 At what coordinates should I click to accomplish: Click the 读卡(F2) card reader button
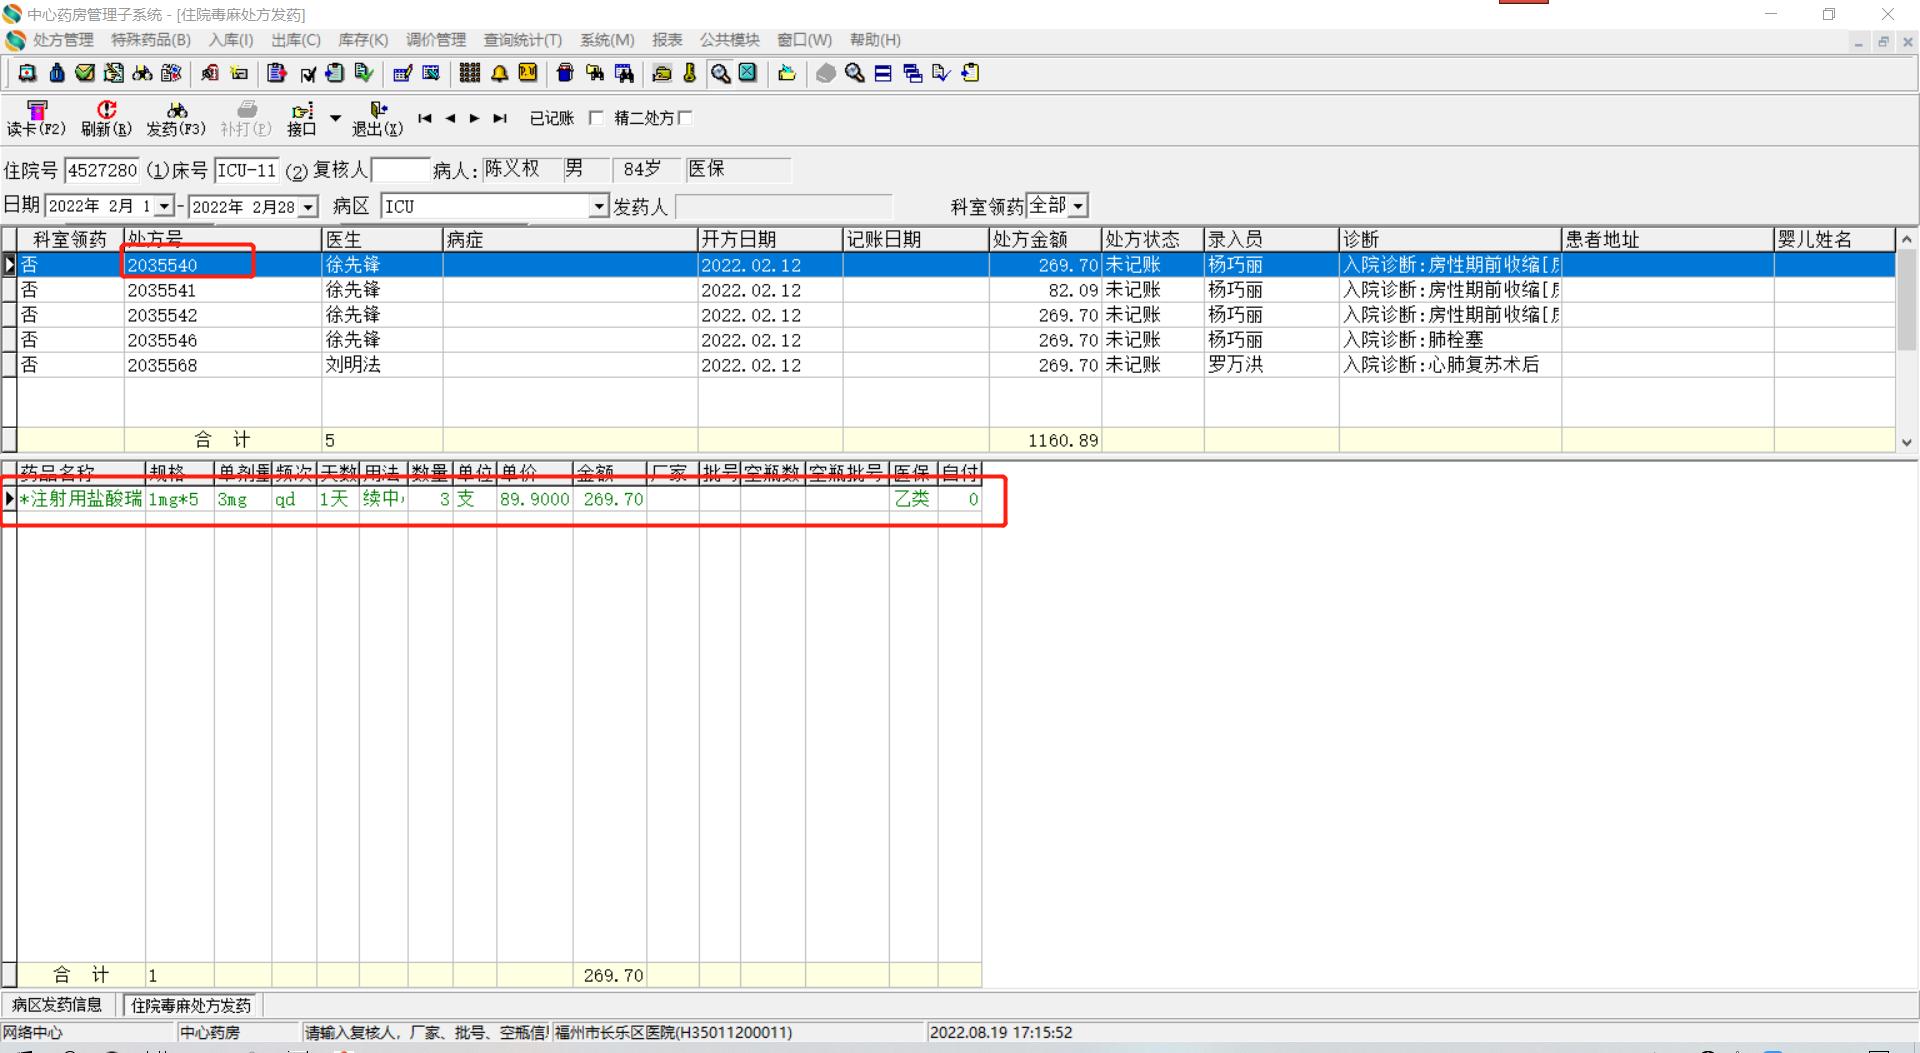point(37,118)
